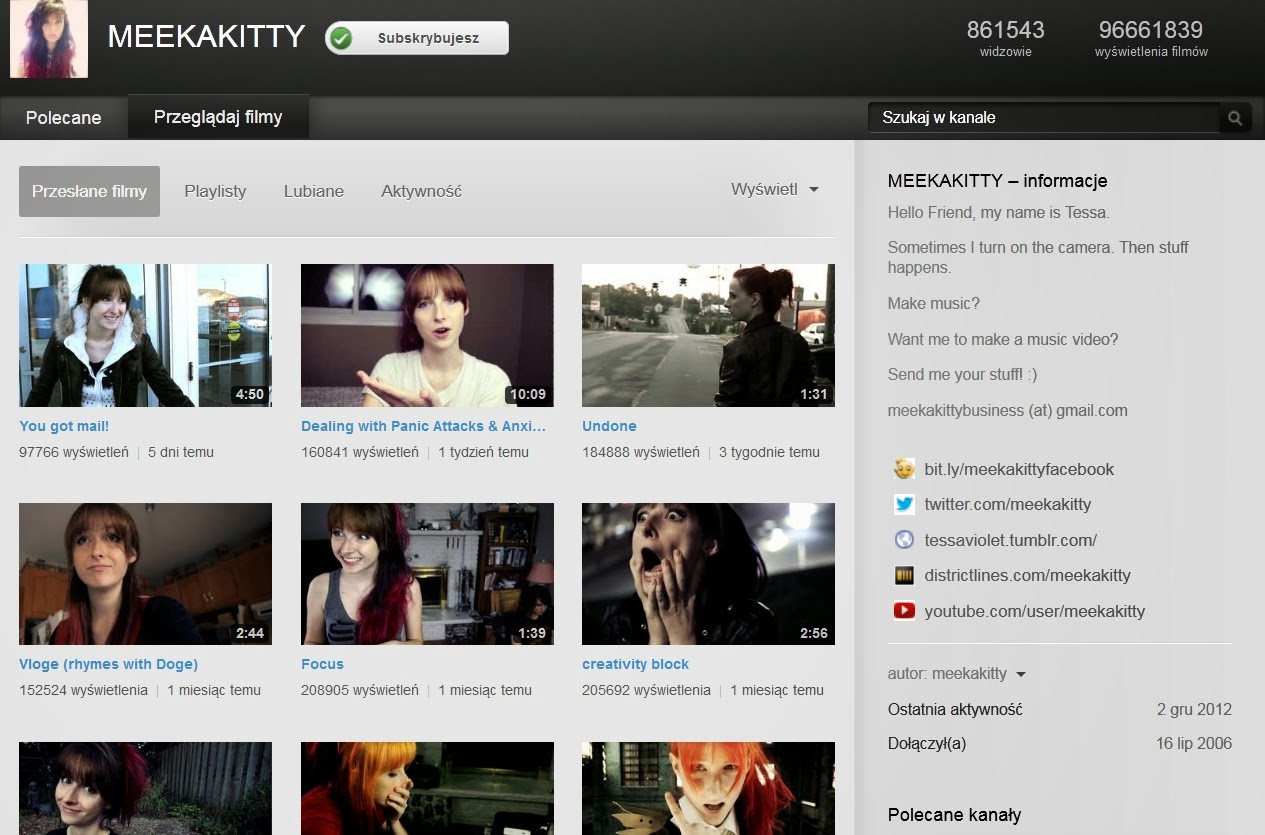The height and width of the screenshot is (835, 1265).
Task: Click the 152524 wyświetlenia view count
Action: (83, 690)
